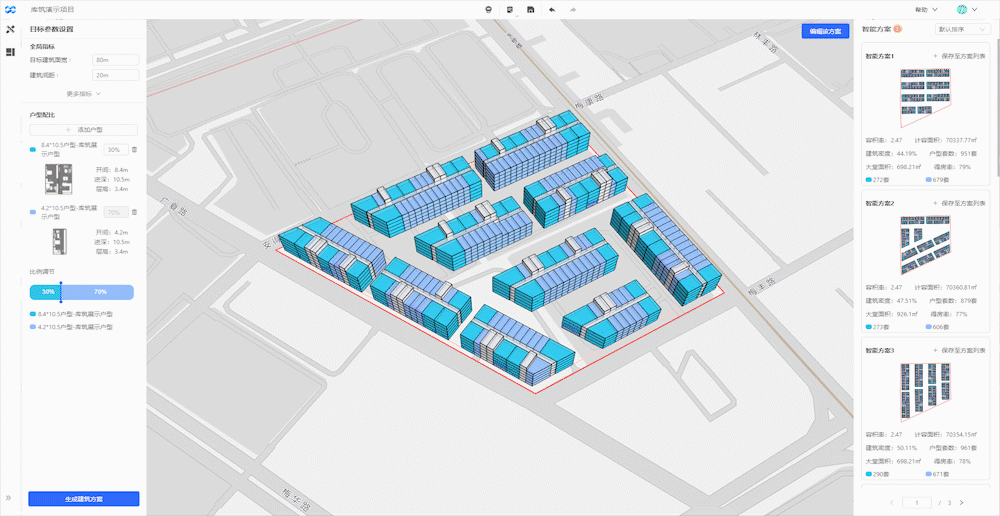1000x516 pixels.
Task: Click the redo arrow icon
Action: [572, 10]
